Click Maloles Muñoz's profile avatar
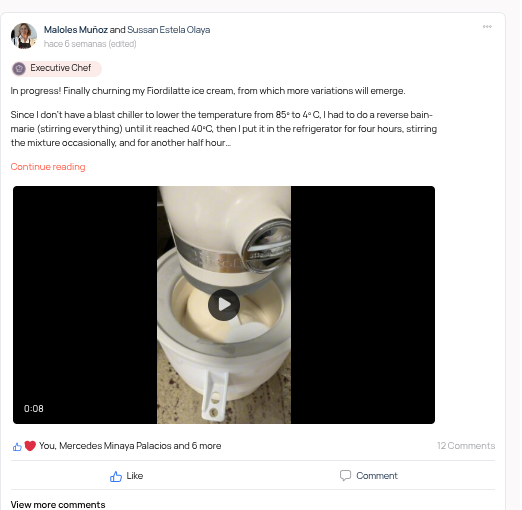This screenshot has height=510, width=522. coord(24,36)
